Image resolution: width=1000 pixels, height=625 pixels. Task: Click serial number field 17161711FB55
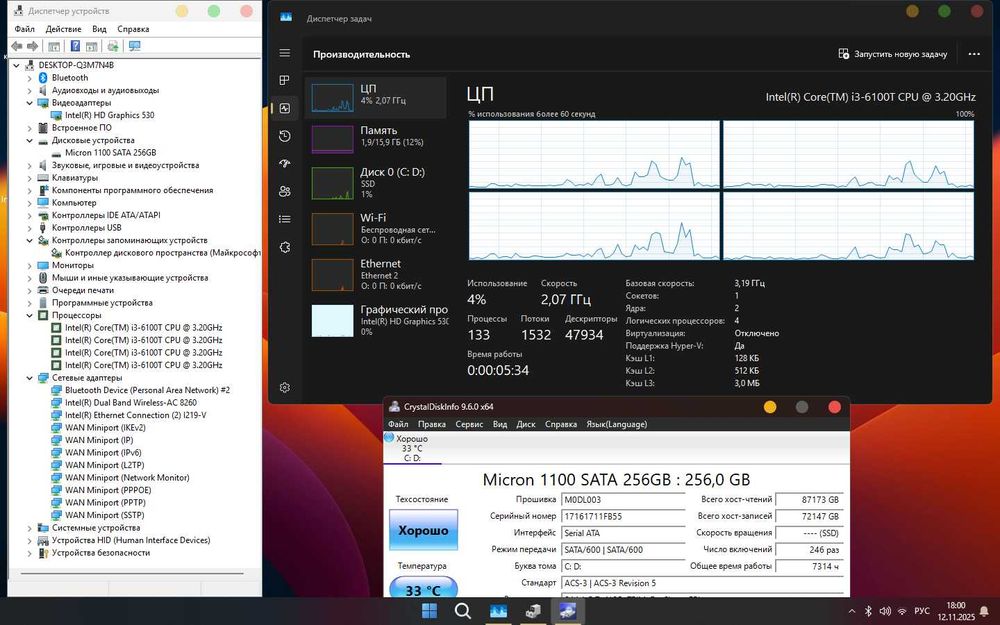623,516
